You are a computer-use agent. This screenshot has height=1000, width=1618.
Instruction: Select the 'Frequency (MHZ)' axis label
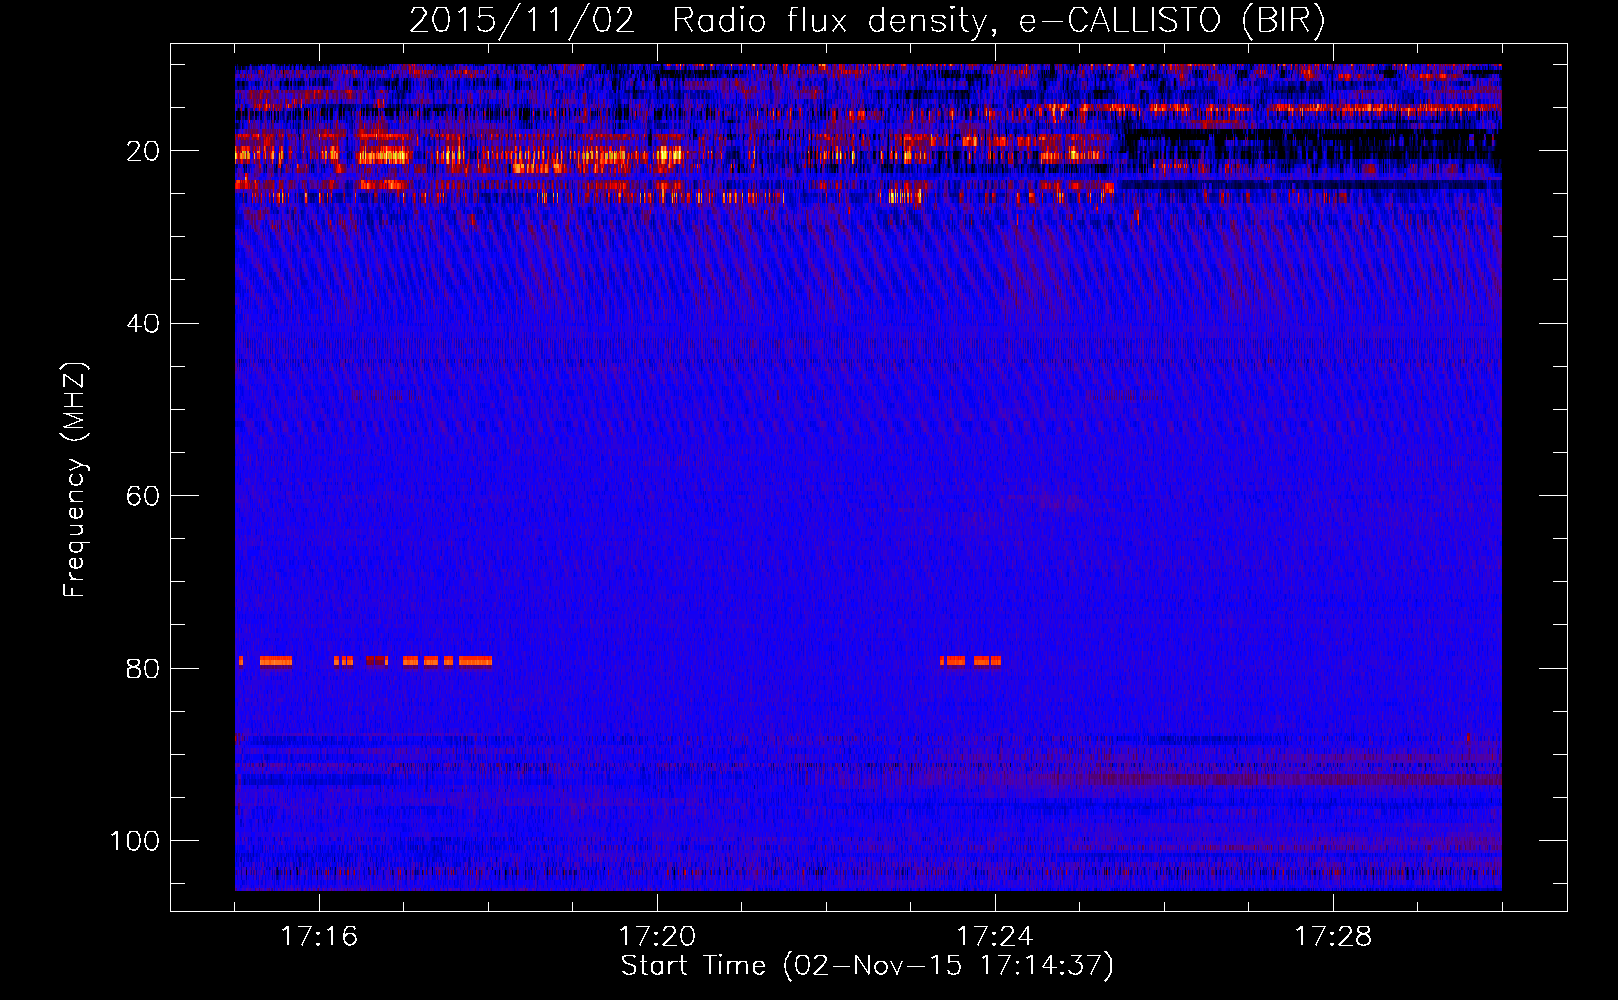point(75,479)
